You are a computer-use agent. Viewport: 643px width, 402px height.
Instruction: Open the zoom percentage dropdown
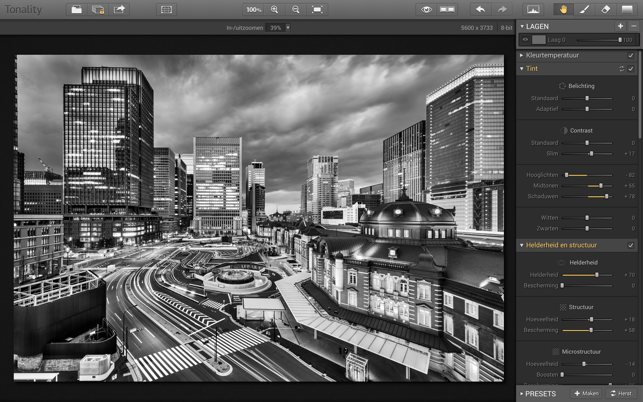[288, 27]
